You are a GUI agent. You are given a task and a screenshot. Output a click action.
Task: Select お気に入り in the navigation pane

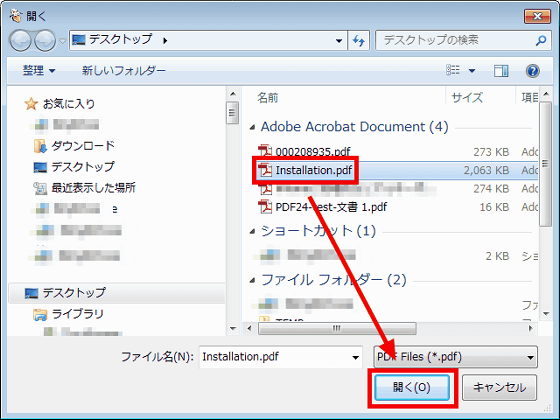pyautogui.click(x=69, y=104)
